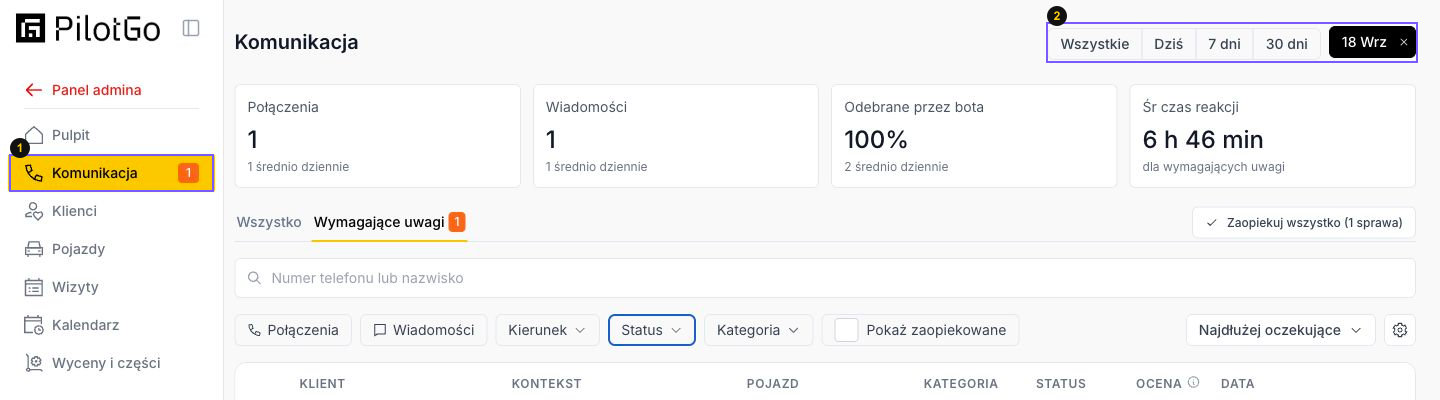Viewport: 1440px width, 400px height.
Task: Click the Wiadomości stats card
Action: [x=676, y=136]
